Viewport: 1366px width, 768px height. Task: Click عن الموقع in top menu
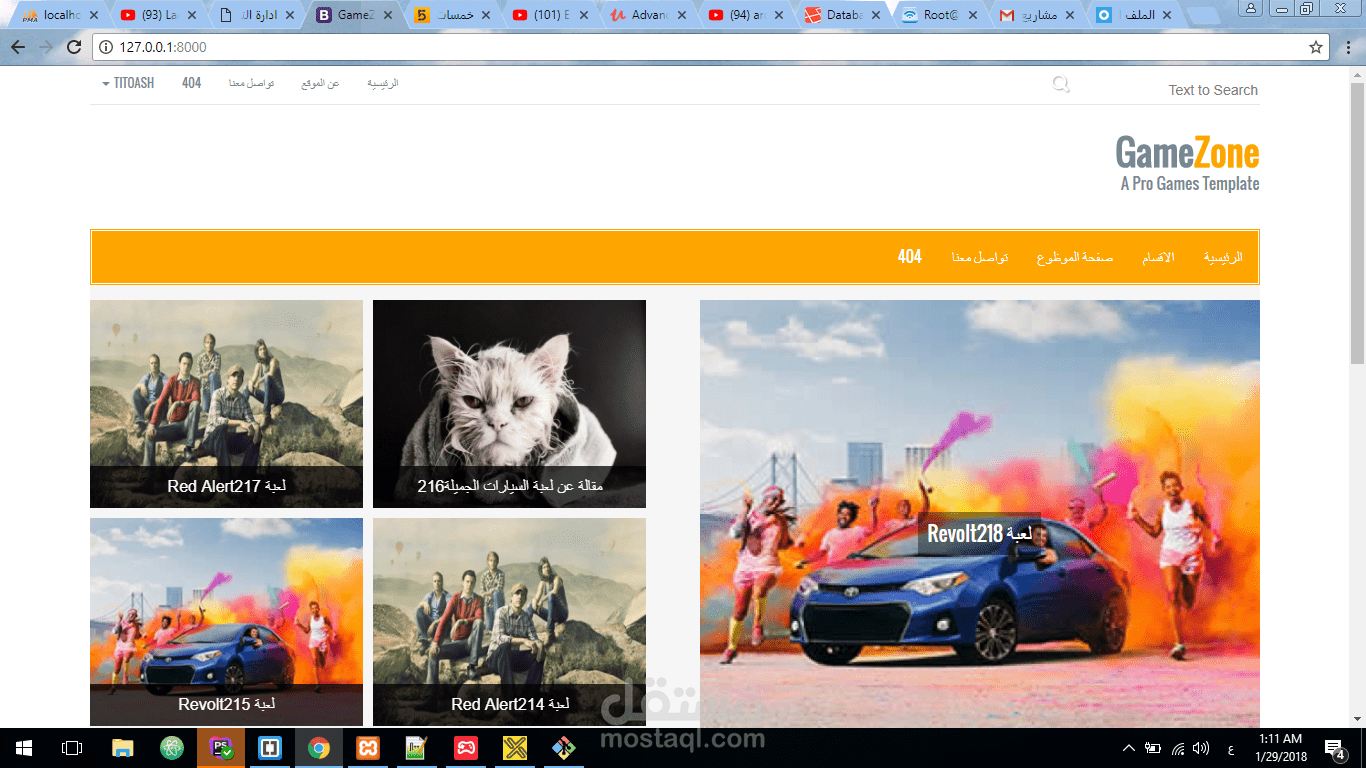pyautogui.click(x=320, y=83)
